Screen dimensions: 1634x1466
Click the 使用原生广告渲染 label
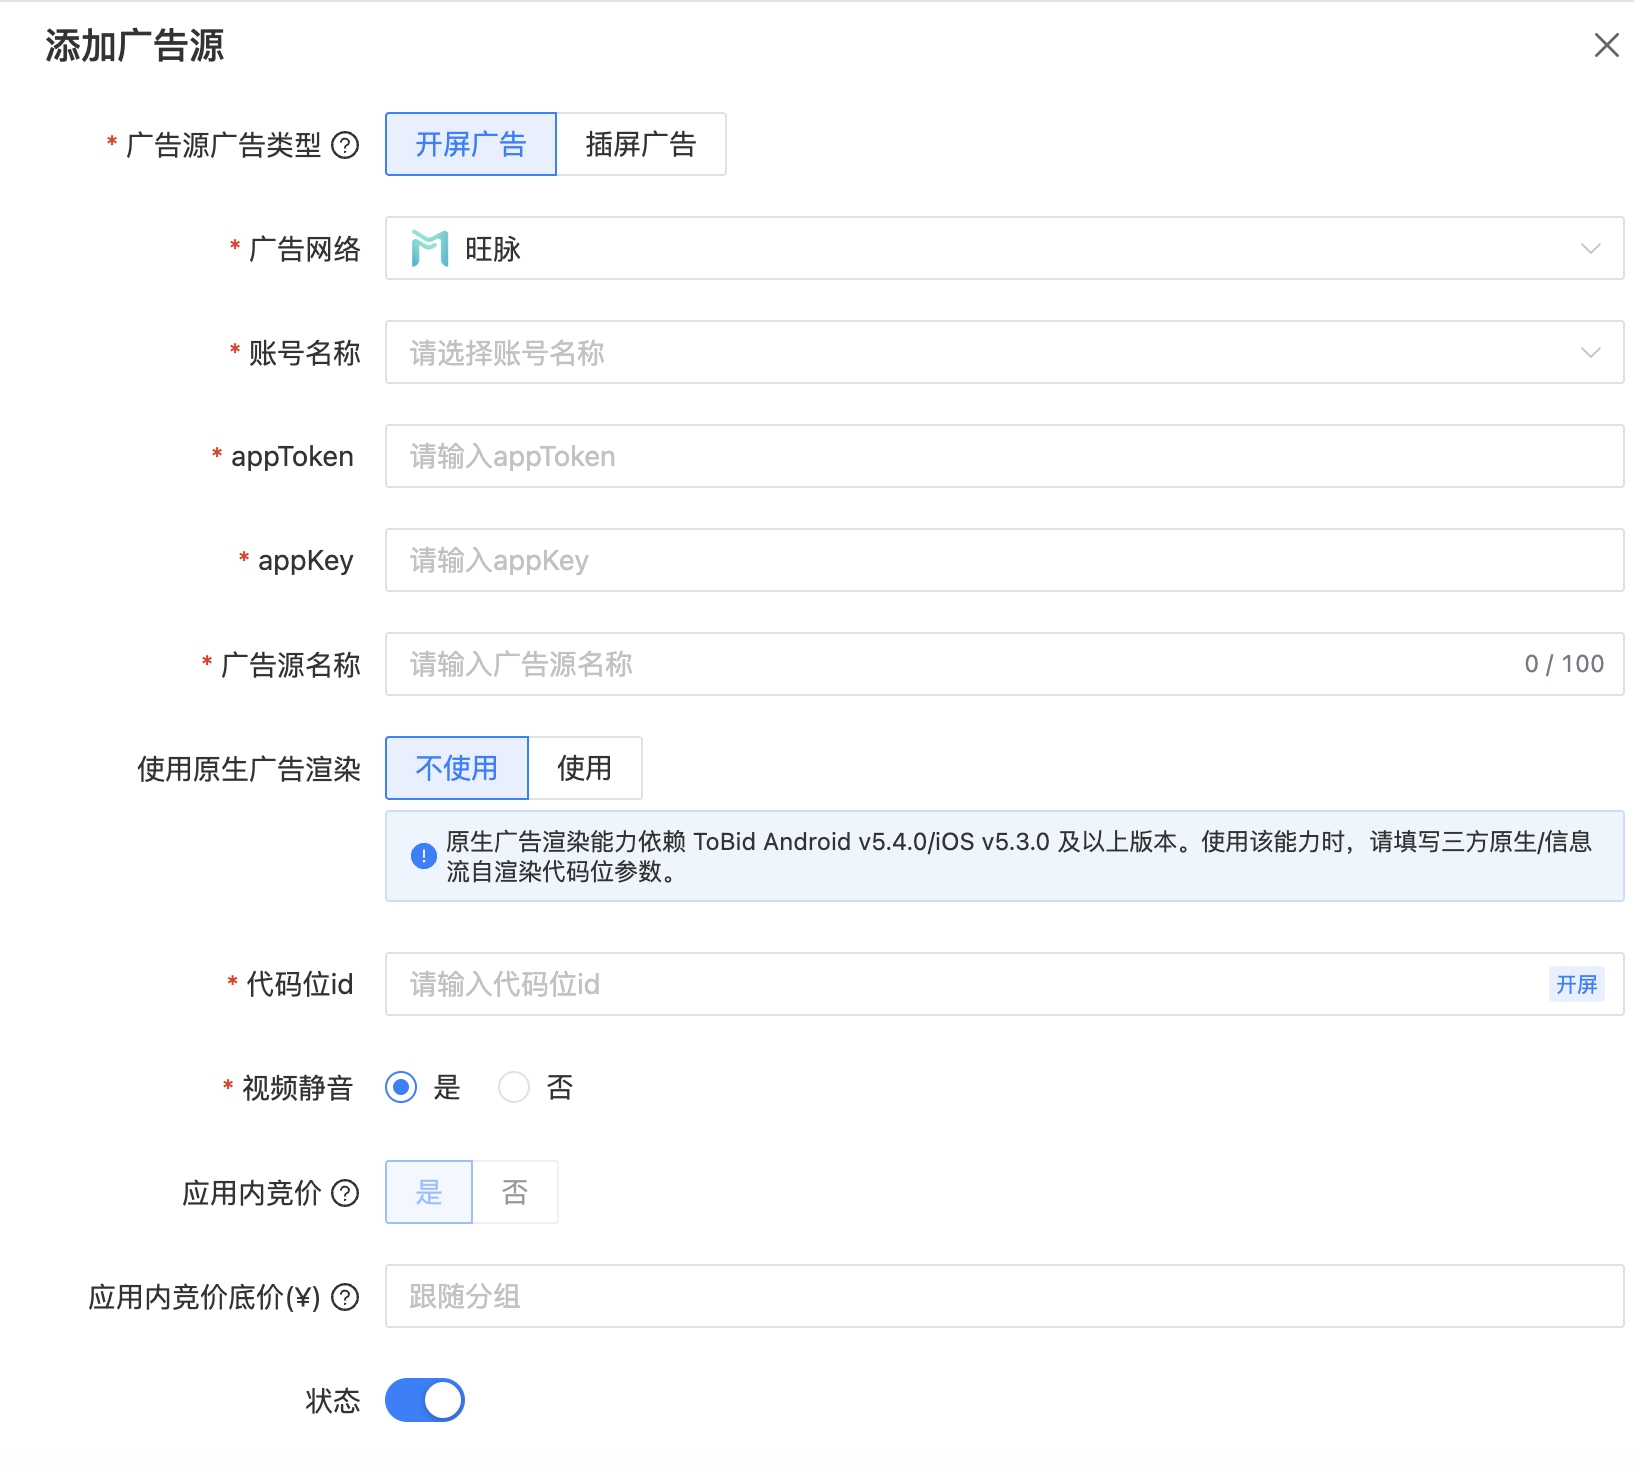click(x=249, y=769)
